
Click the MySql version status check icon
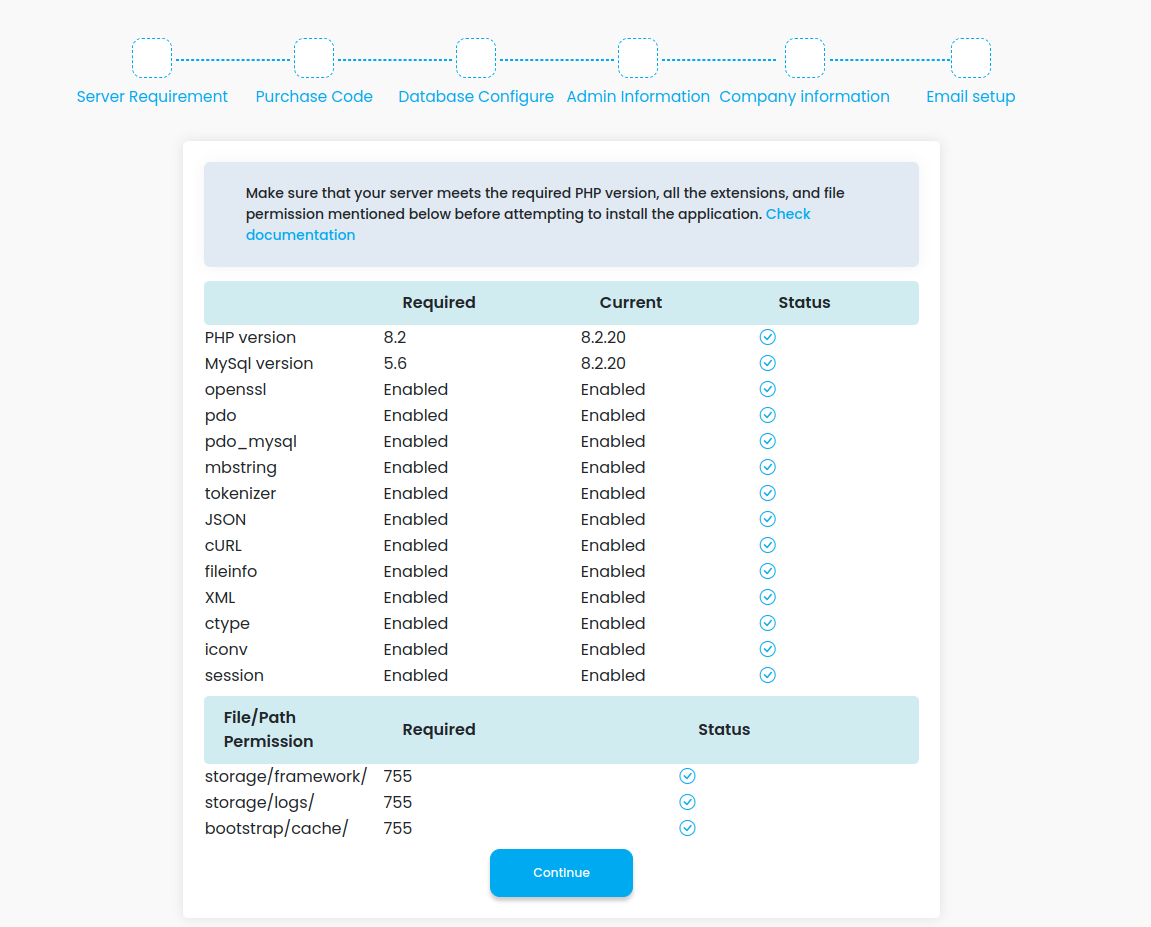[x=767, y=363]
